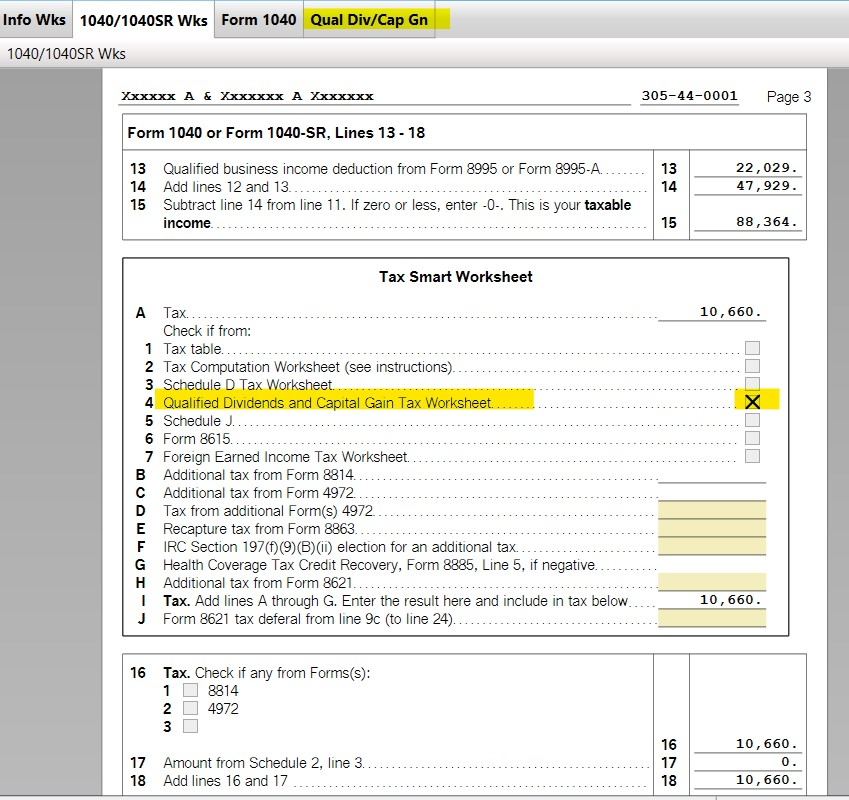This screenshot has height=800, width=849.
Task: Click the 'Add lines 16 and 17' label
Action: point(225,781)
